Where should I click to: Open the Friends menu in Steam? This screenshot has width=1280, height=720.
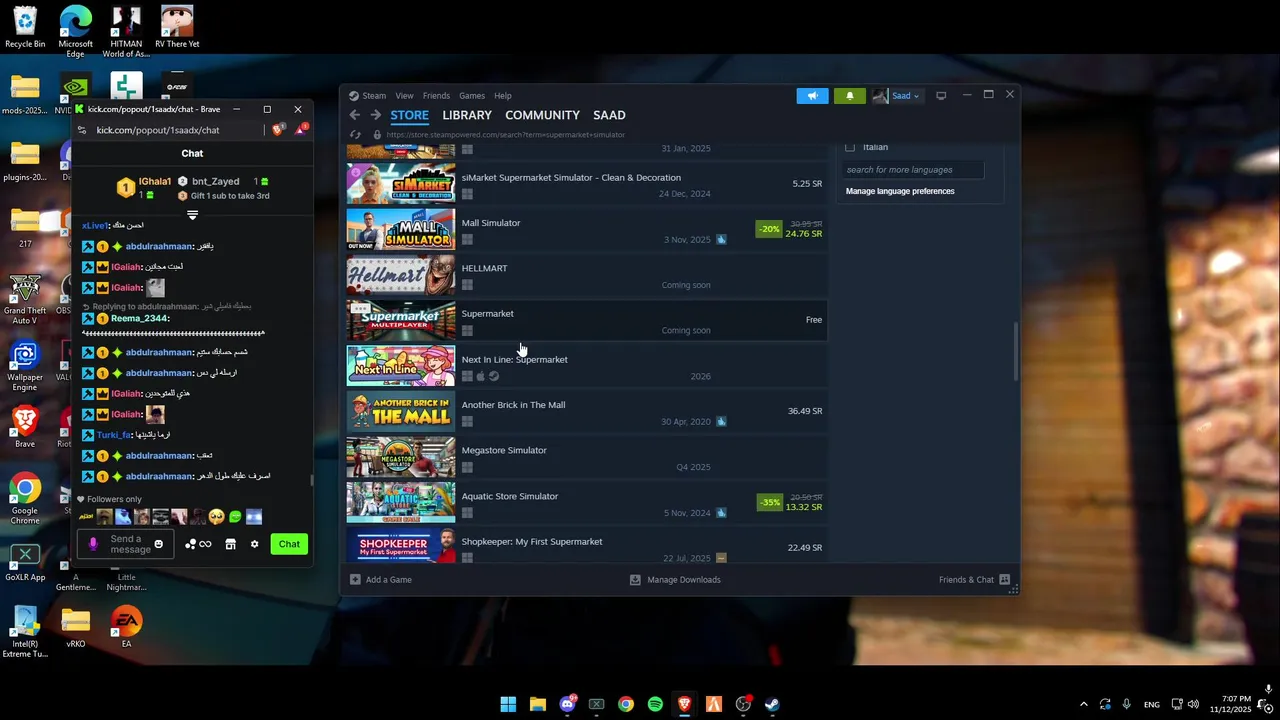pos(436,96)
